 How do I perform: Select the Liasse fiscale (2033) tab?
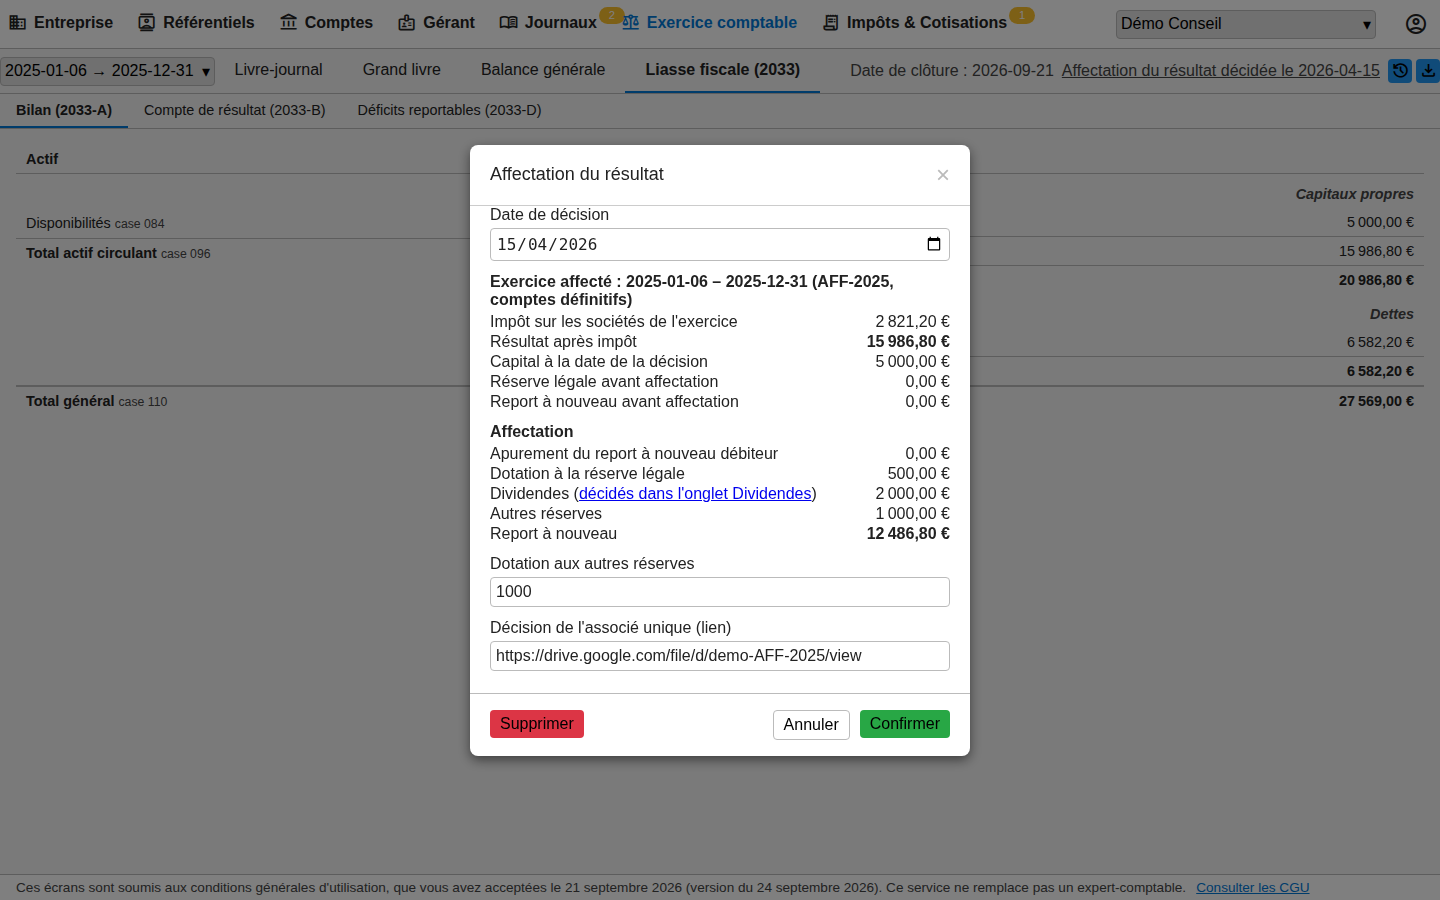(722, 70)
